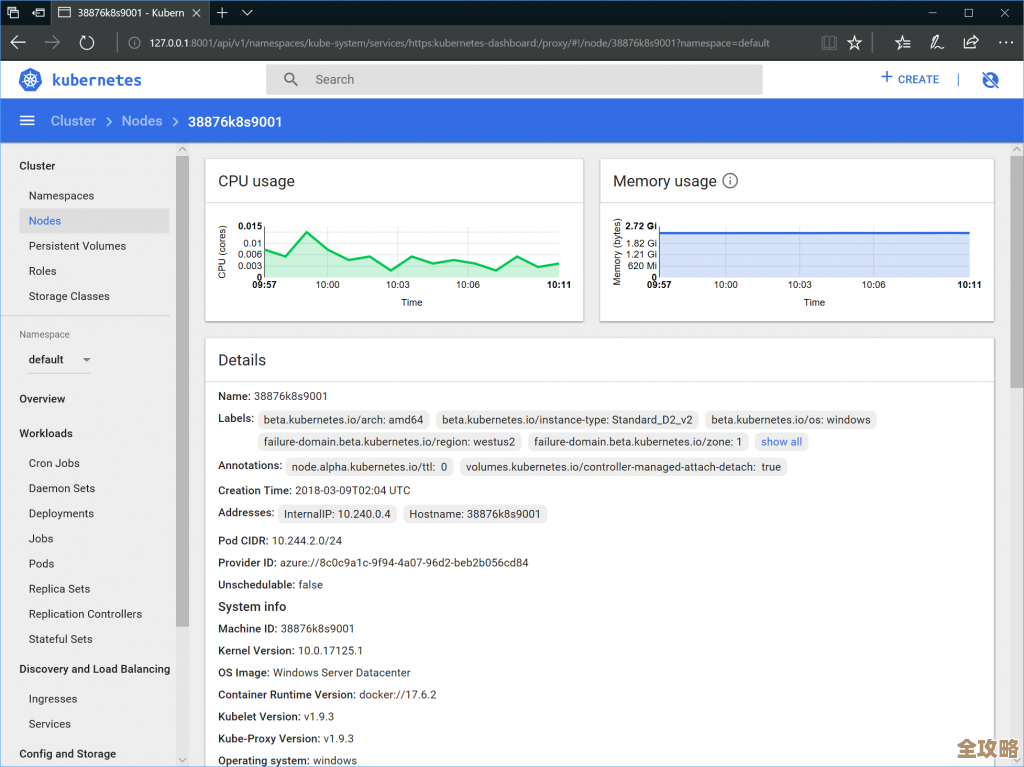The height and width of the screenshot is (767, 1024).
Task: Open Deployments under Workloads
Action: tap(61, 514)
